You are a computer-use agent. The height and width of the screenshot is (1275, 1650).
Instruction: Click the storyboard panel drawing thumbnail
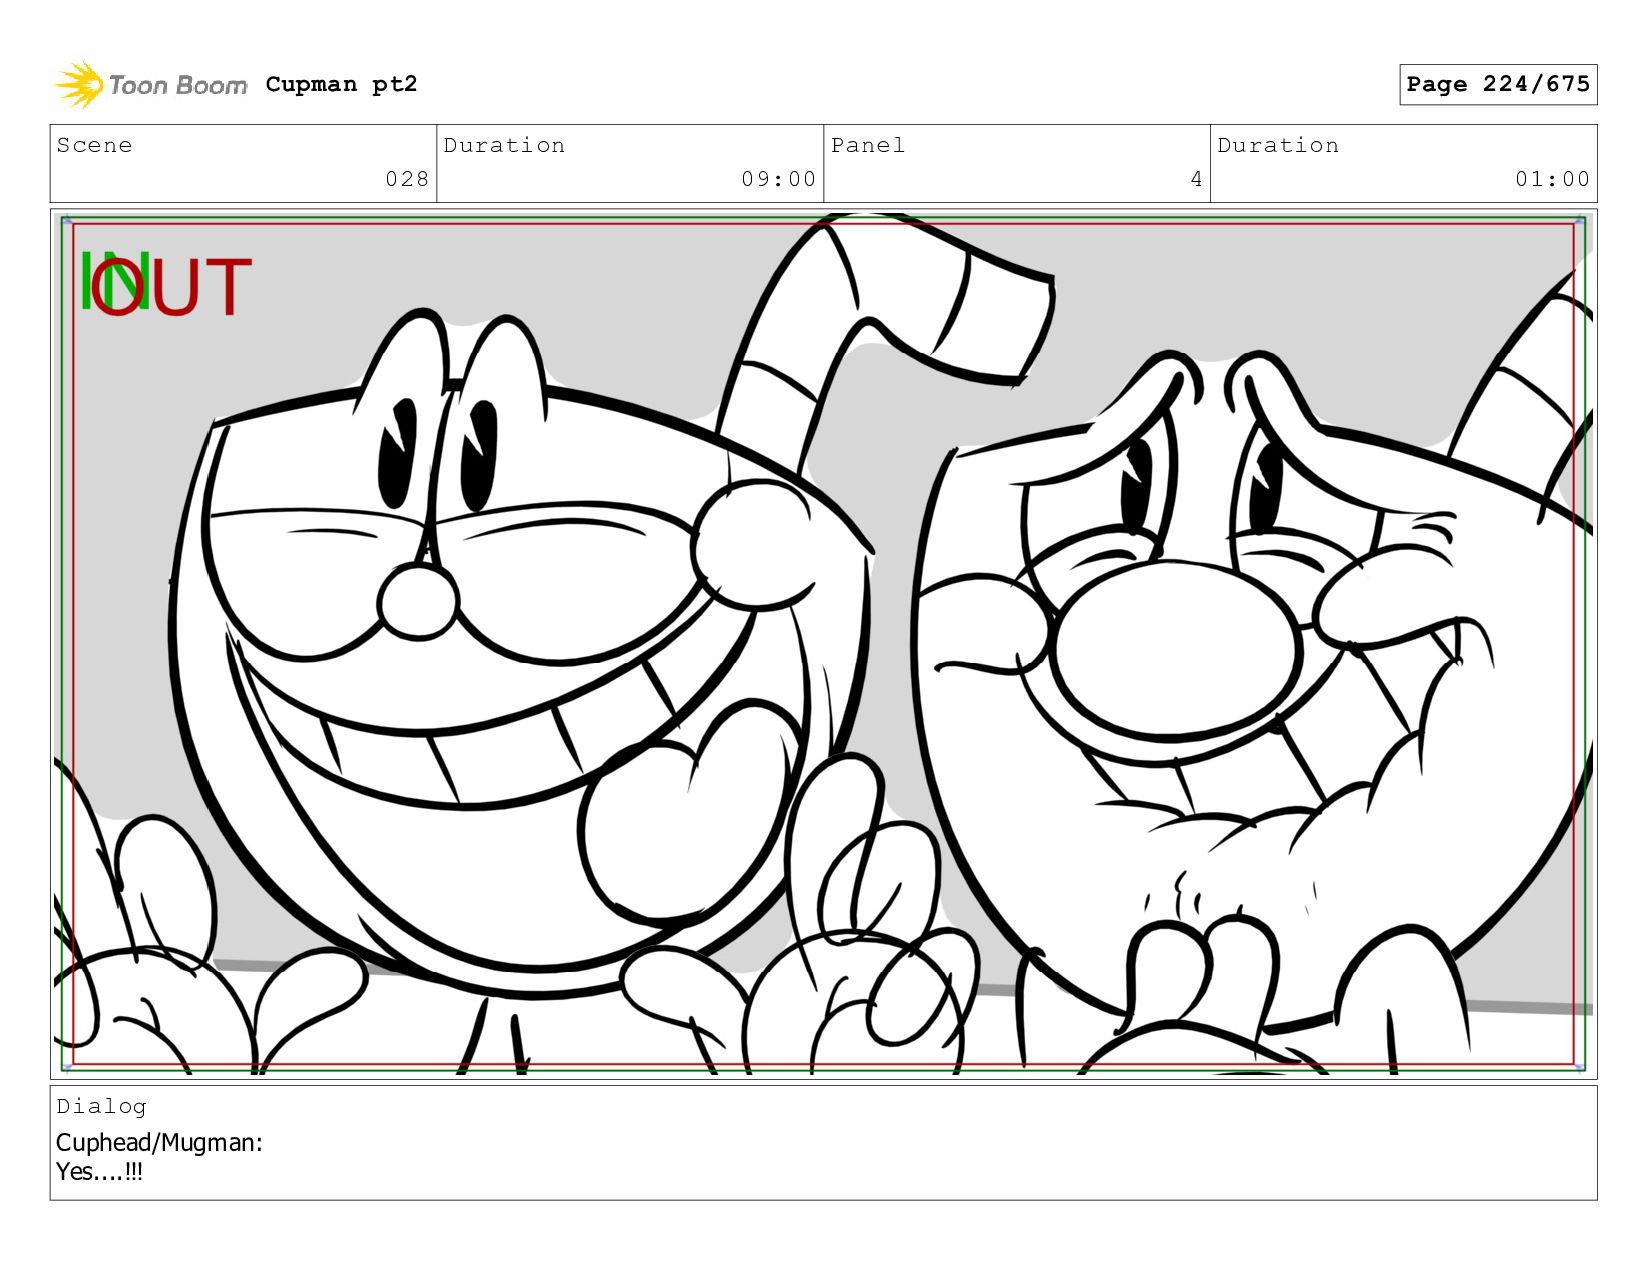[823, 643]
